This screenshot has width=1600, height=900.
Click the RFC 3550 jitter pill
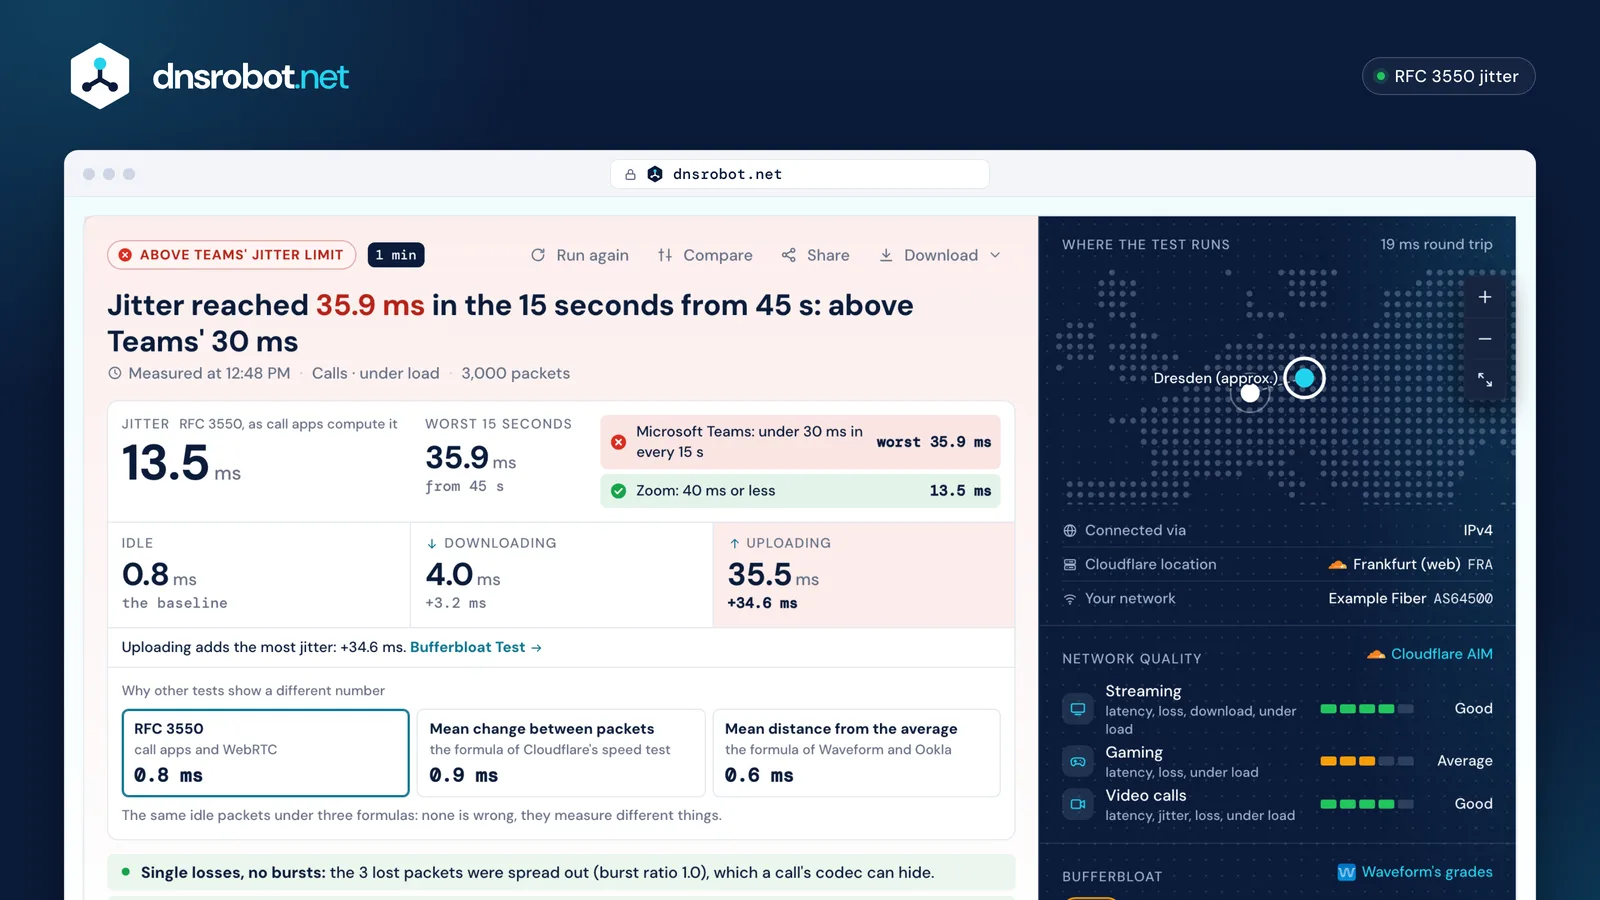pos(1448,76)
